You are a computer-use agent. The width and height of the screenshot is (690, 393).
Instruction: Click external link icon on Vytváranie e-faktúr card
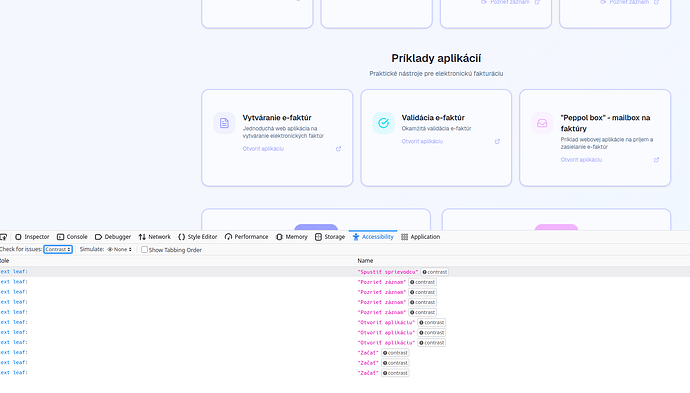[x=338, y=149]
